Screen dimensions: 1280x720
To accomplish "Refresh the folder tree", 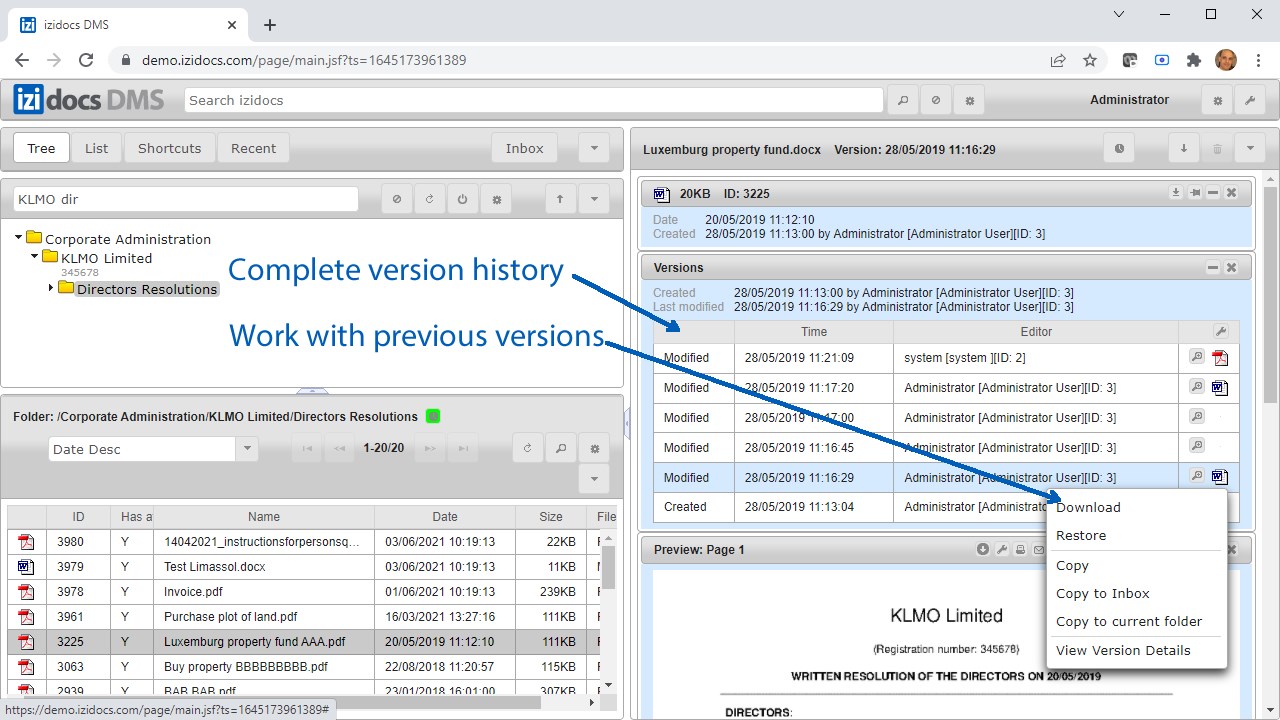I will click(x=430, y=199).
